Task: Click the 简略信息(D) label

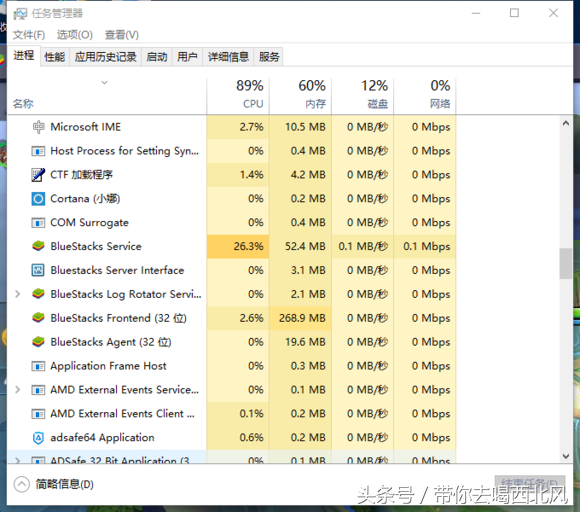Action: pos(65,484)
